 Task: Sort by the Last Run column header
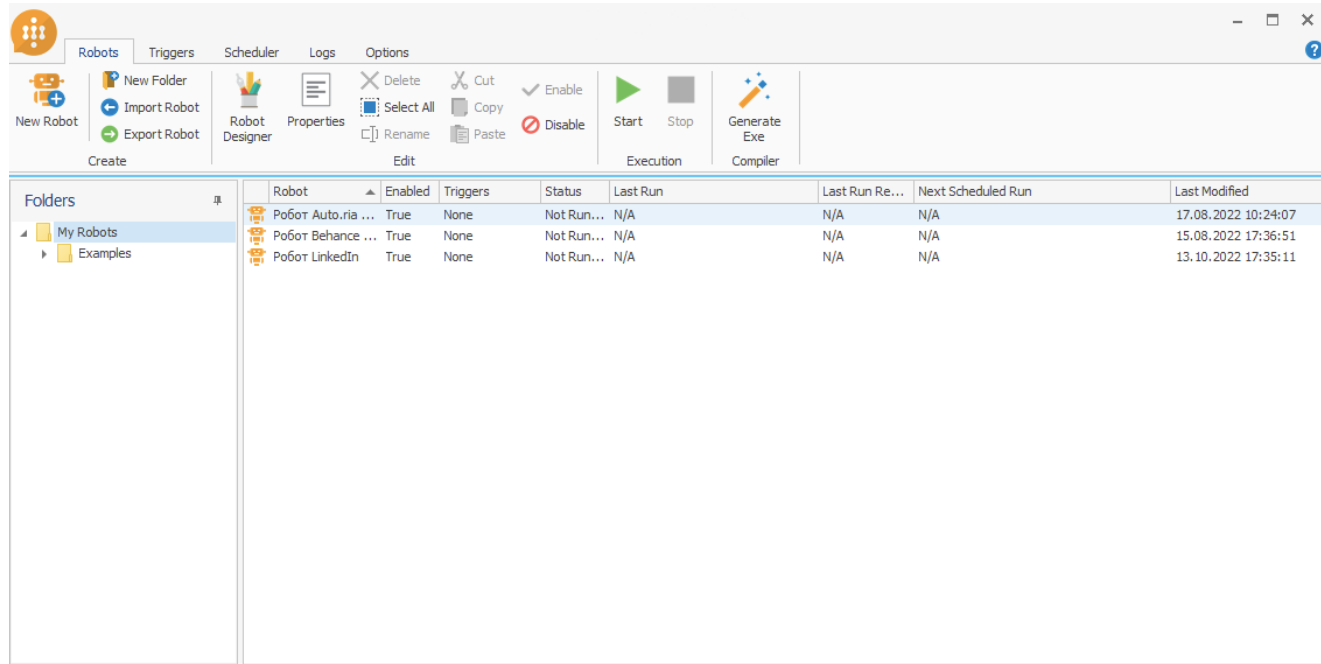coord(713,191)
